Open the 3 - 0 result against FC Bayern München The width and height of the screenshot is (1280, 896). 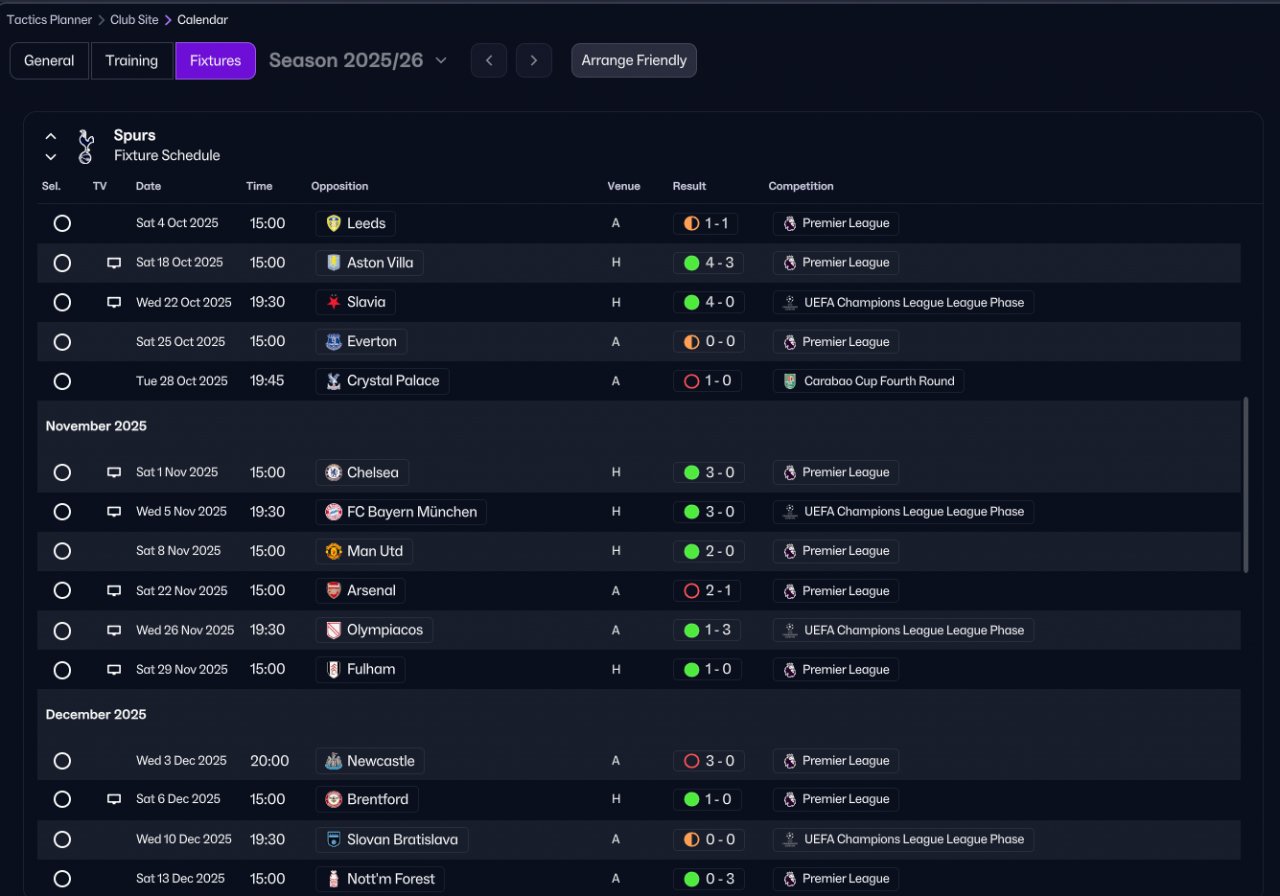(707, 512)
